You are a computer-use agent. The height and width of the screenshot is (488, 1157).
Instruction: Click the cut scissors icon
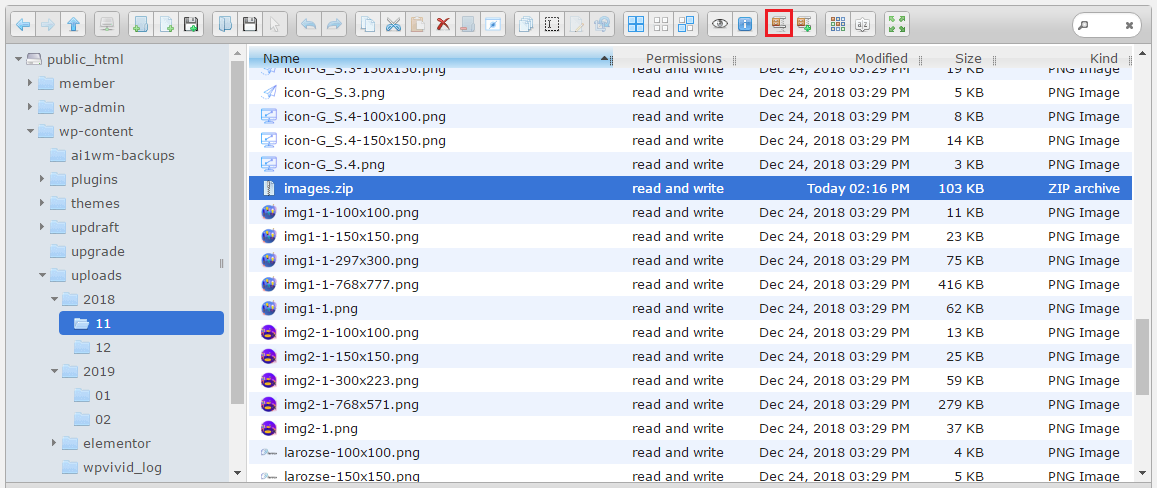[393, 24]
